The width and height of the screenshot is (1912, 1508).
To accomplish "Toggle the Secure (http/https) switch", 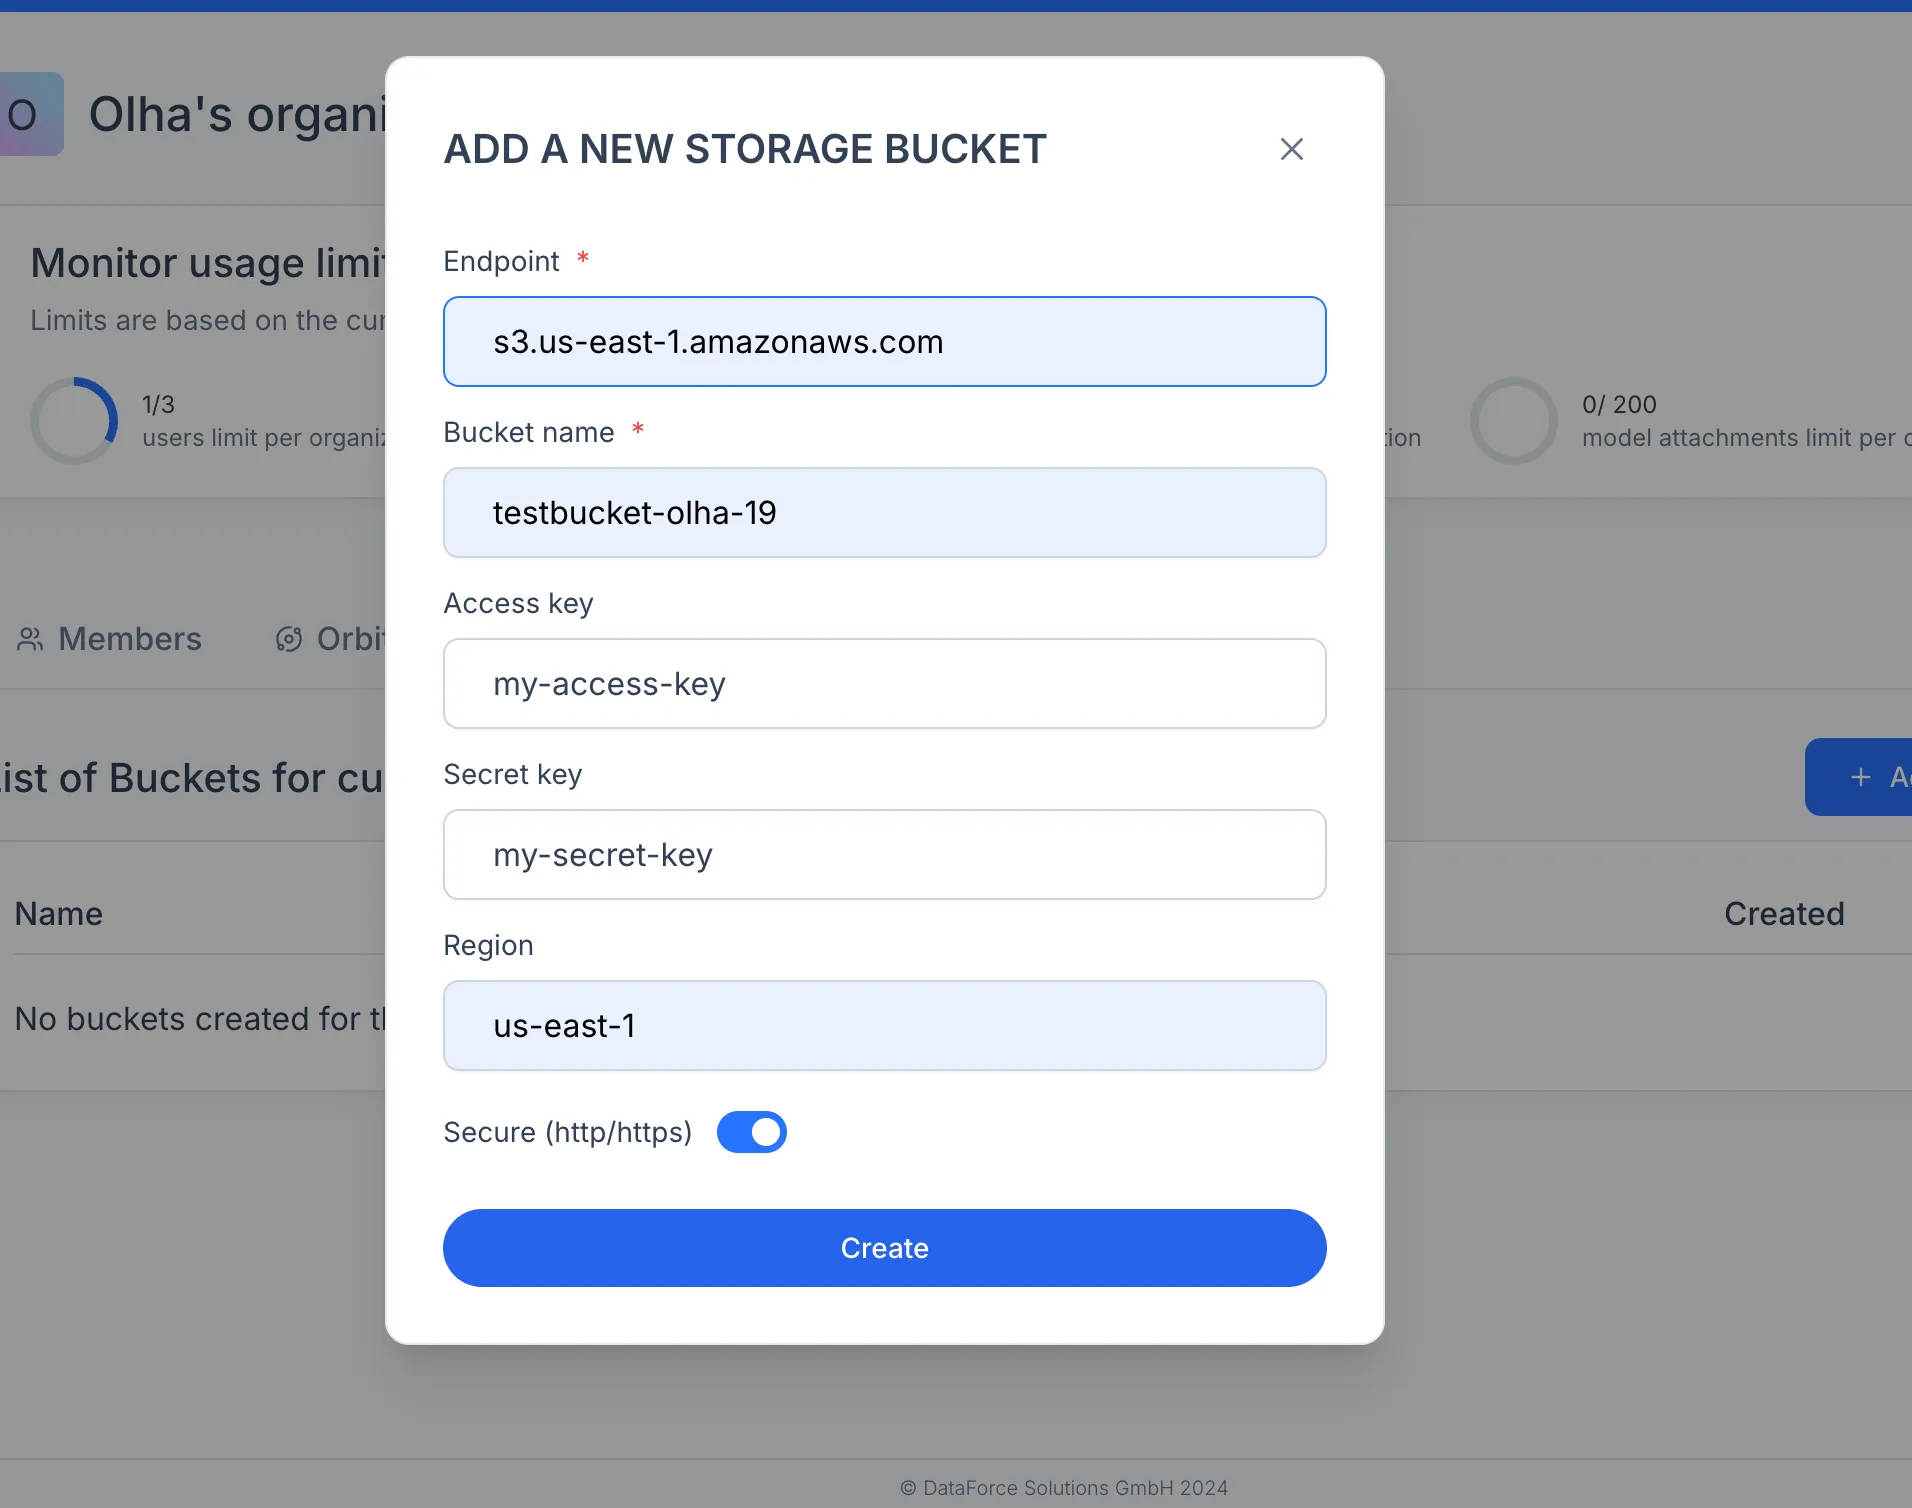I will [752, 1132].
